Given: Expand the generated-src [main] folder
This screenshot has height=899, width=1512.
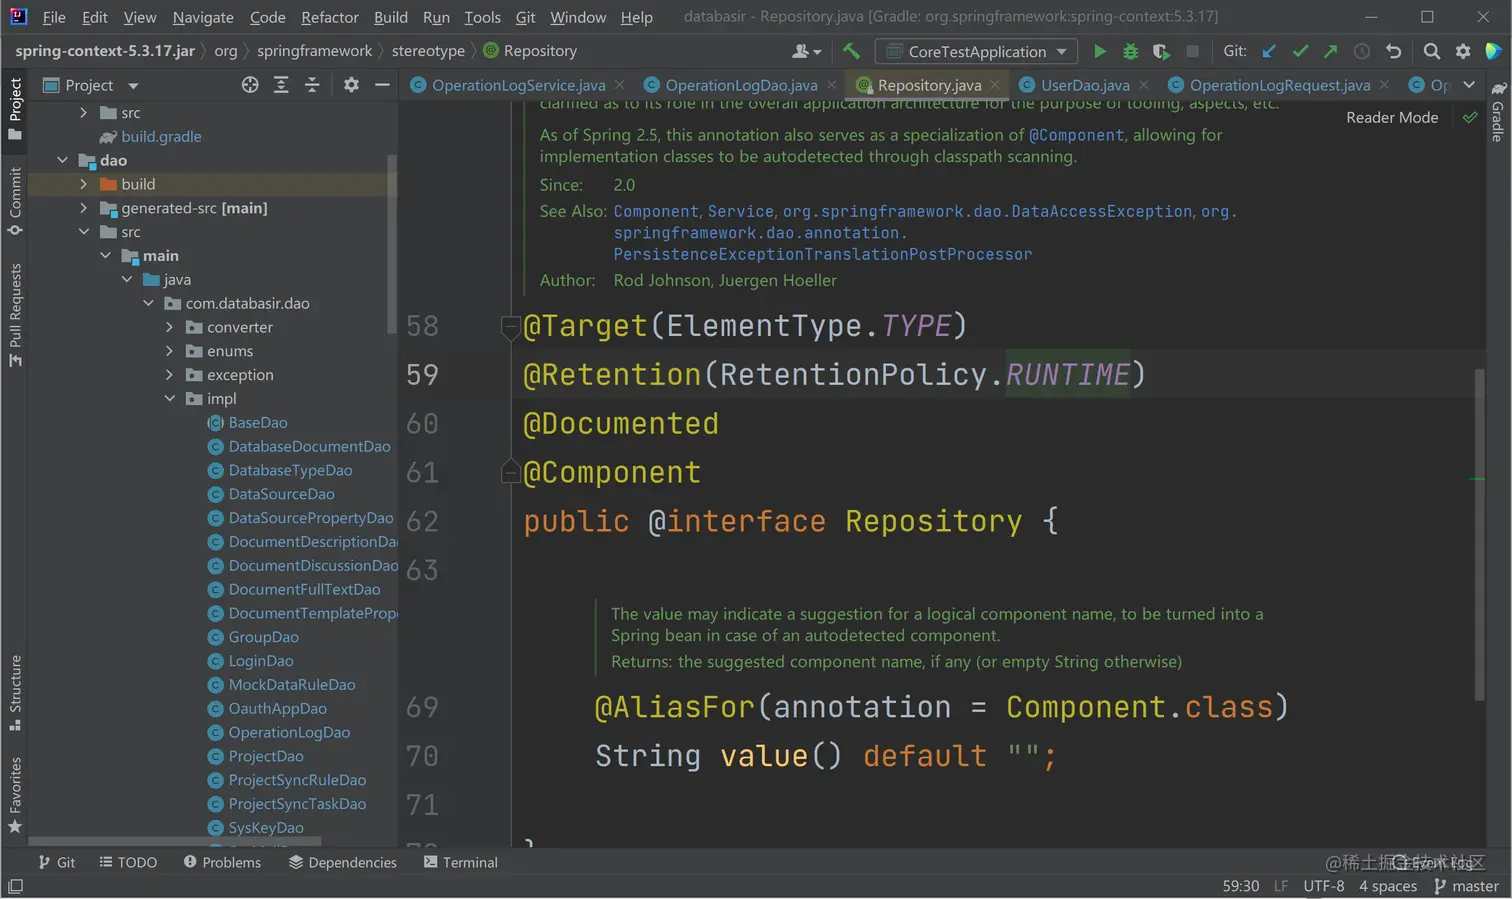Looking at the screenshot, I should (84, 208).
